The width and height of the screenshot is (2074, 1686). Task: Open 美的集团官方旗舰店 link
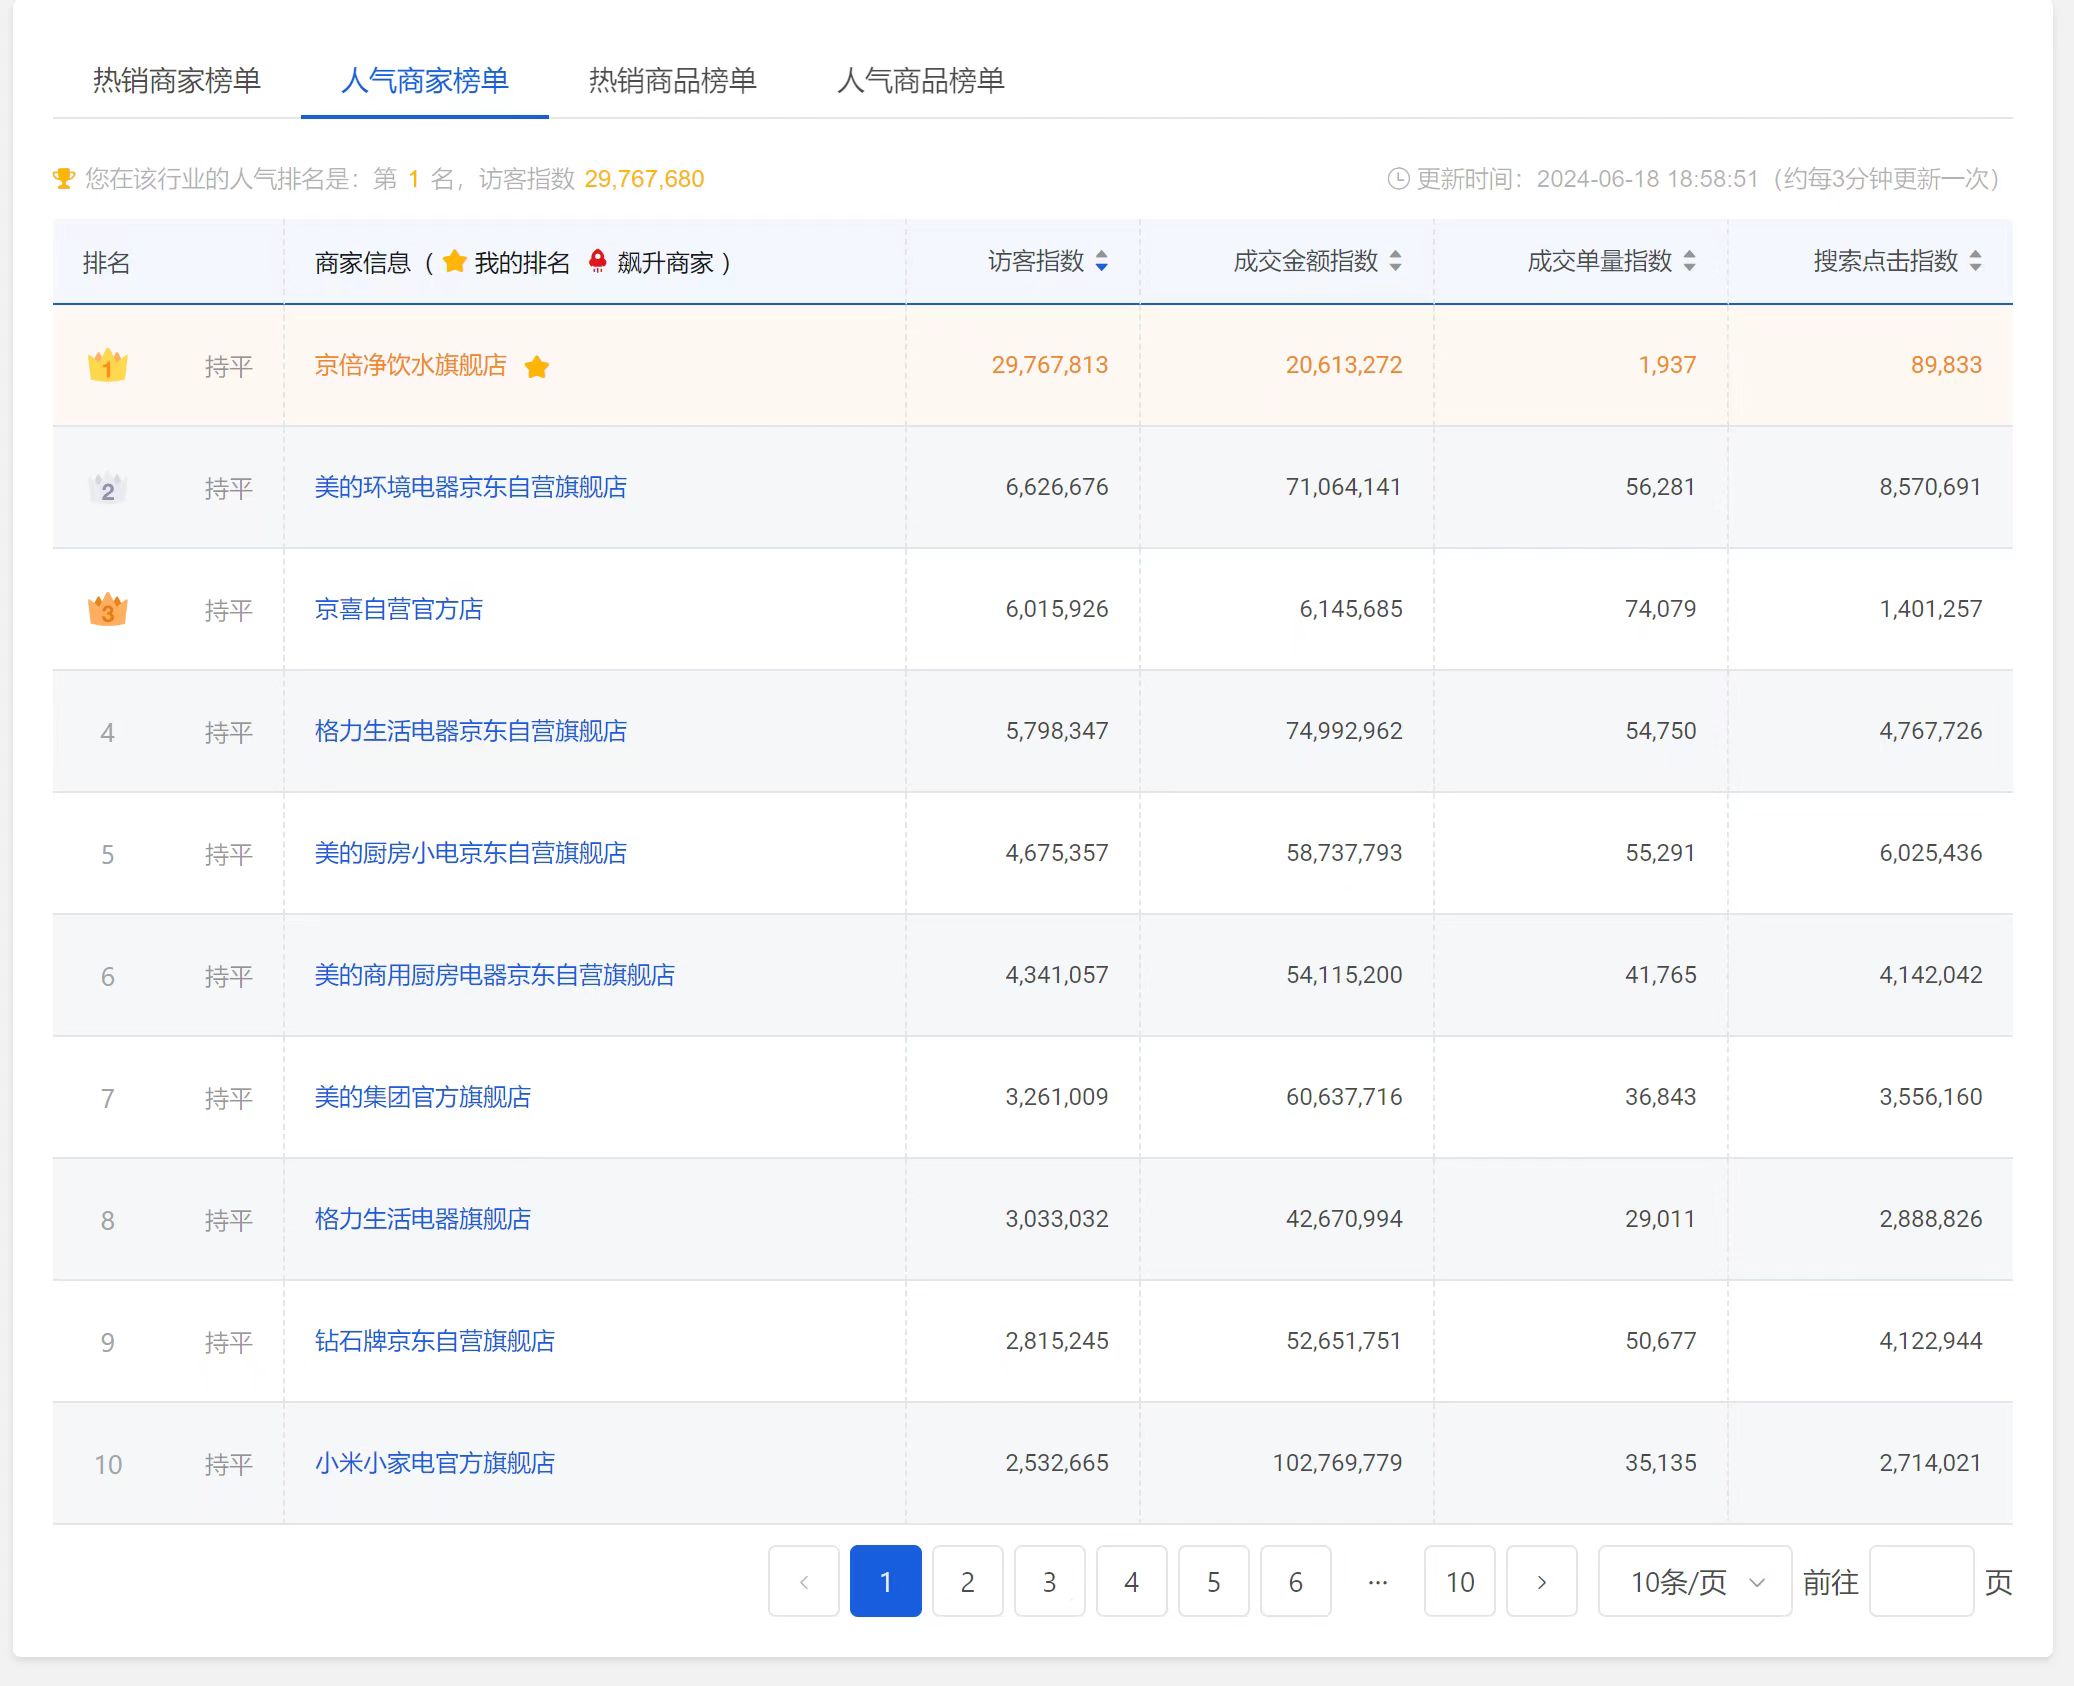[423, 1097]
